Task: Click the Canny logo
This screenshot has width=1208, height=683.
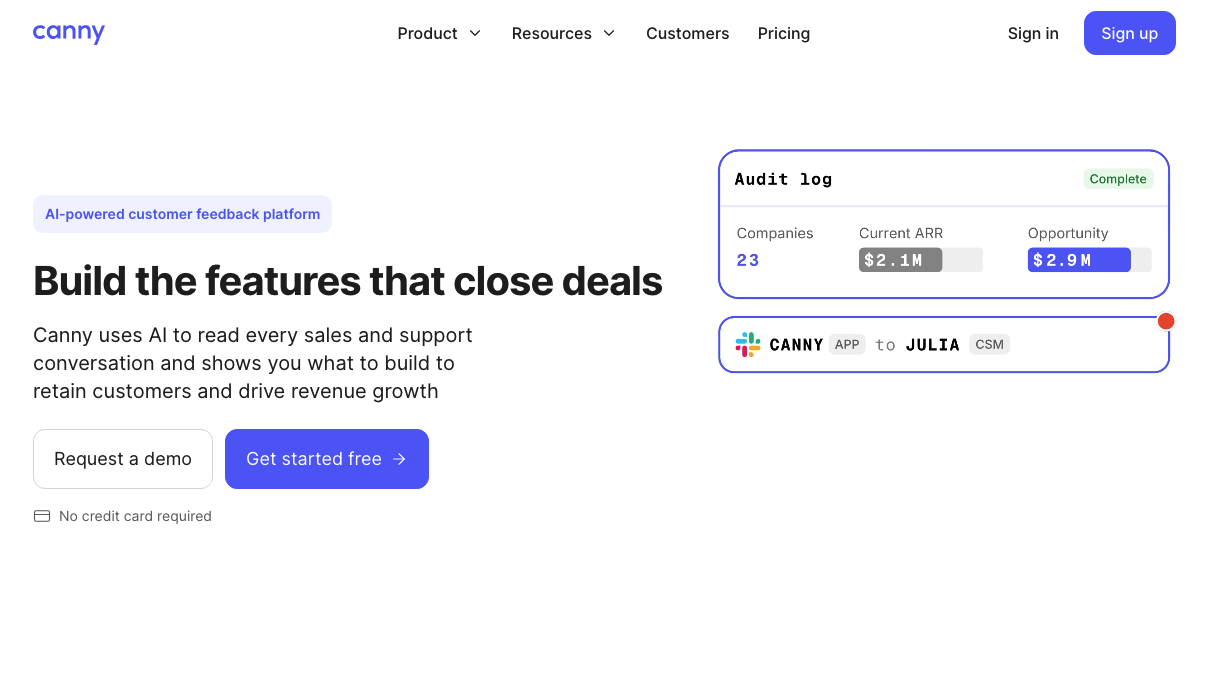Action: pos(69,33)
